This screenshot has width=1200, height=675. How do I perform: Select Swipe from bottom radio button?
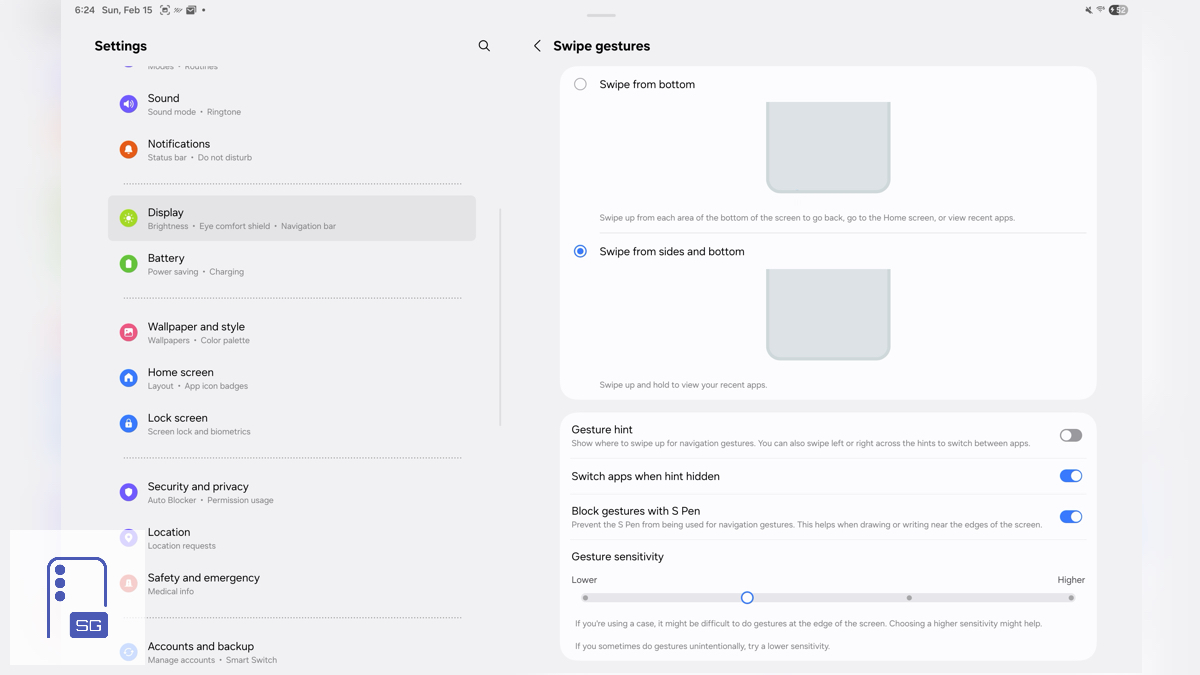click(580, 84)
